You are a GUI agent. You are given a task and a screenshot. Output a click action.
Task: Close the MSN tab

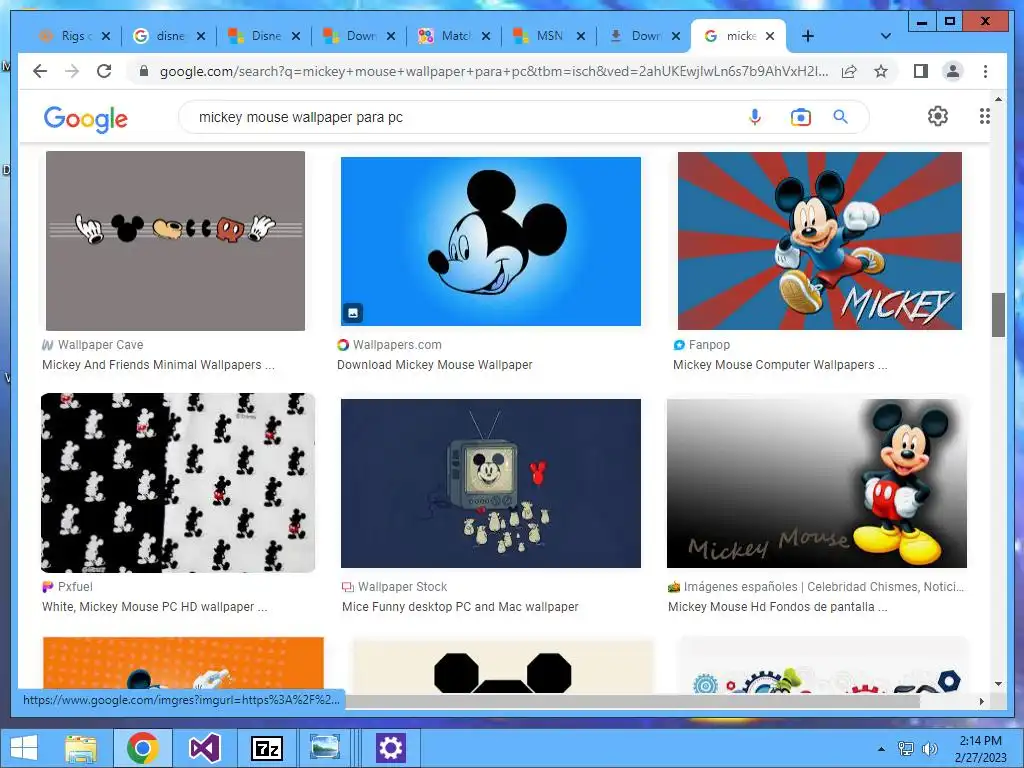click(x=581, y=36)
